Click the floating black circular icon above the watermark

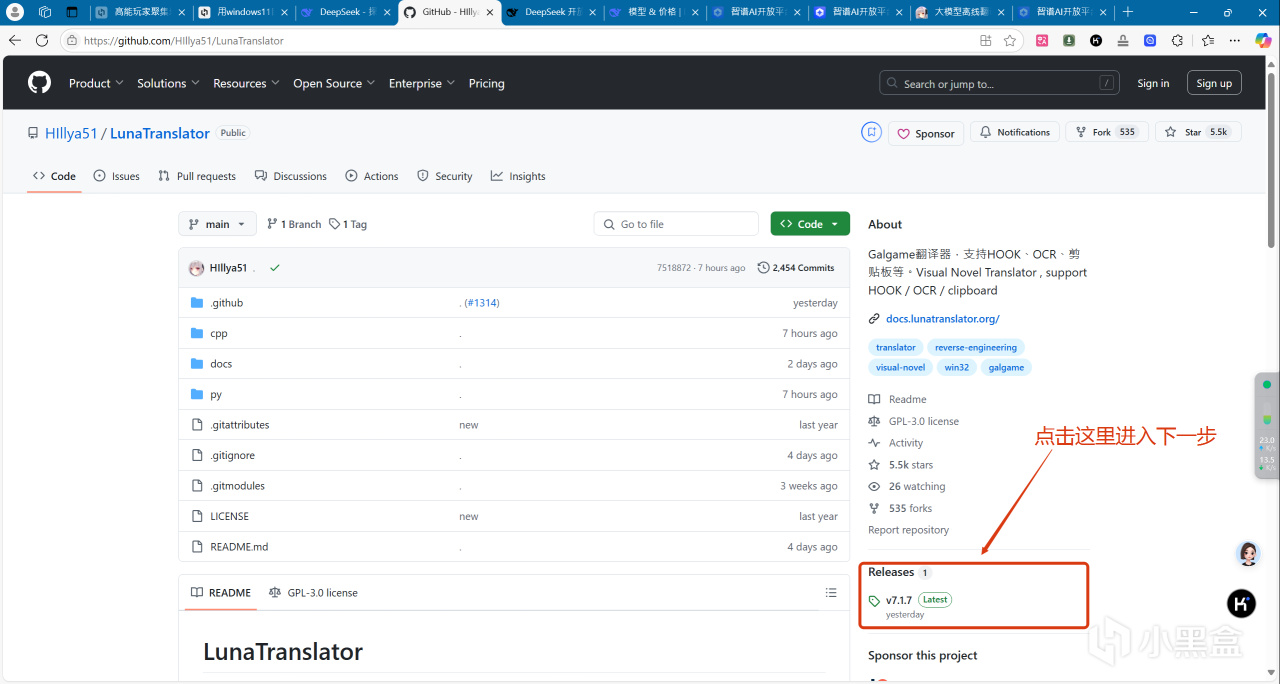point(1241,603)
